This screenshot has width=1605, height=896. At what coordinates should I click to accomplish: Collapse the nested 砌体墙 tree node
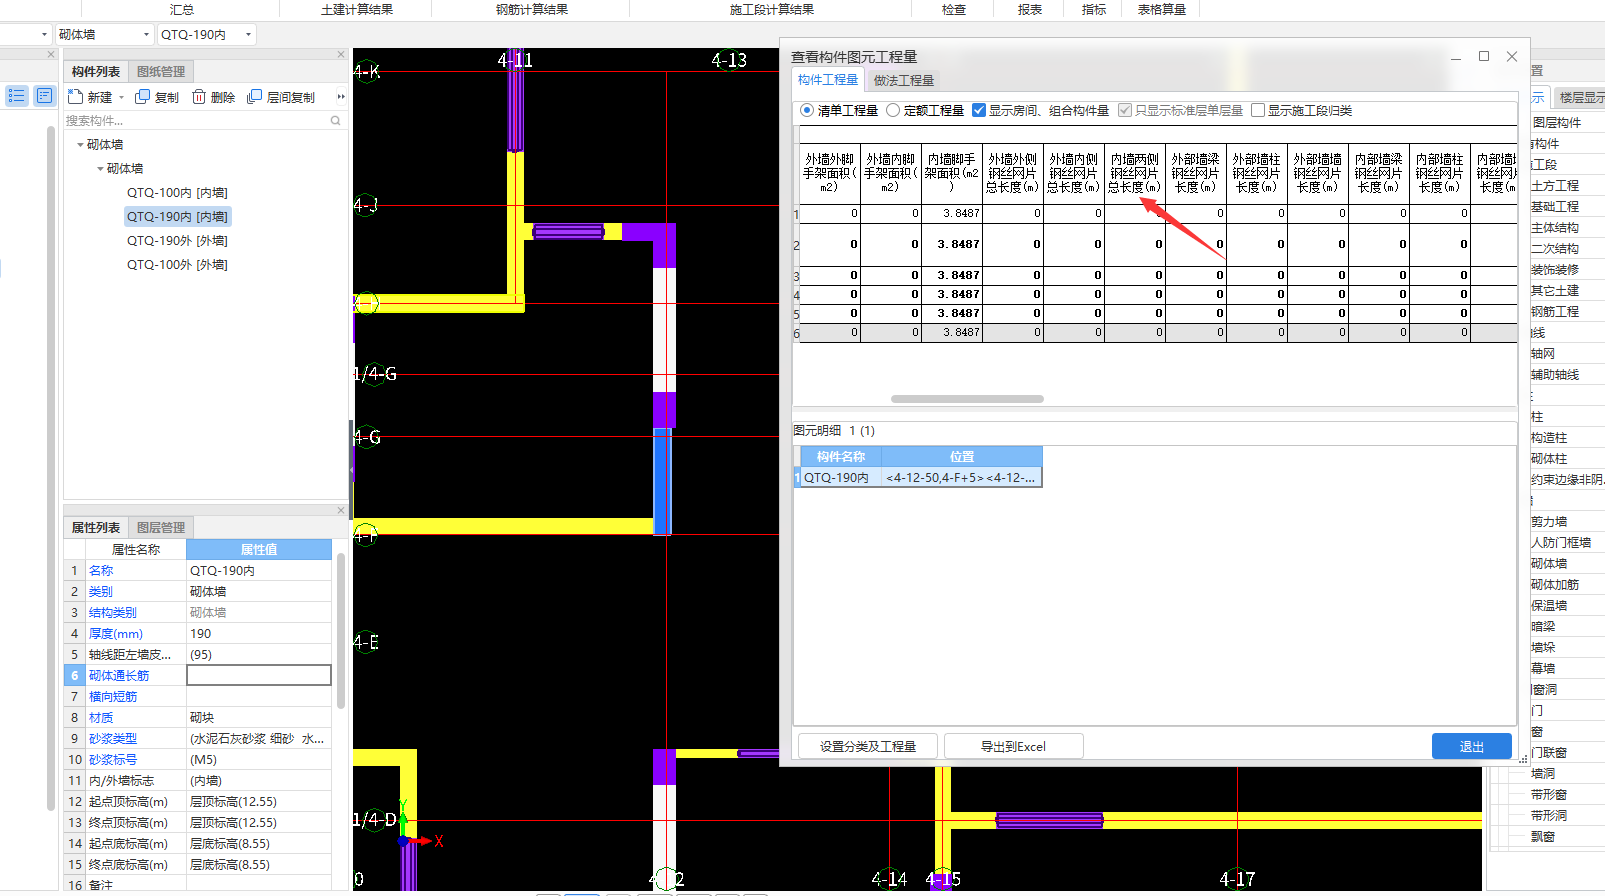(x=100, y=169)
